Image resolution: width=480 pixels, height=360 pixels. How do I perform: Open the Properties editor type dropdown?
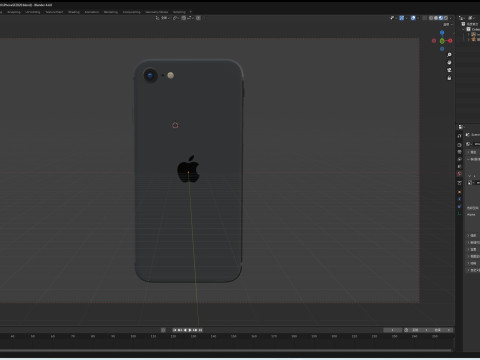(x=461, y=127)
